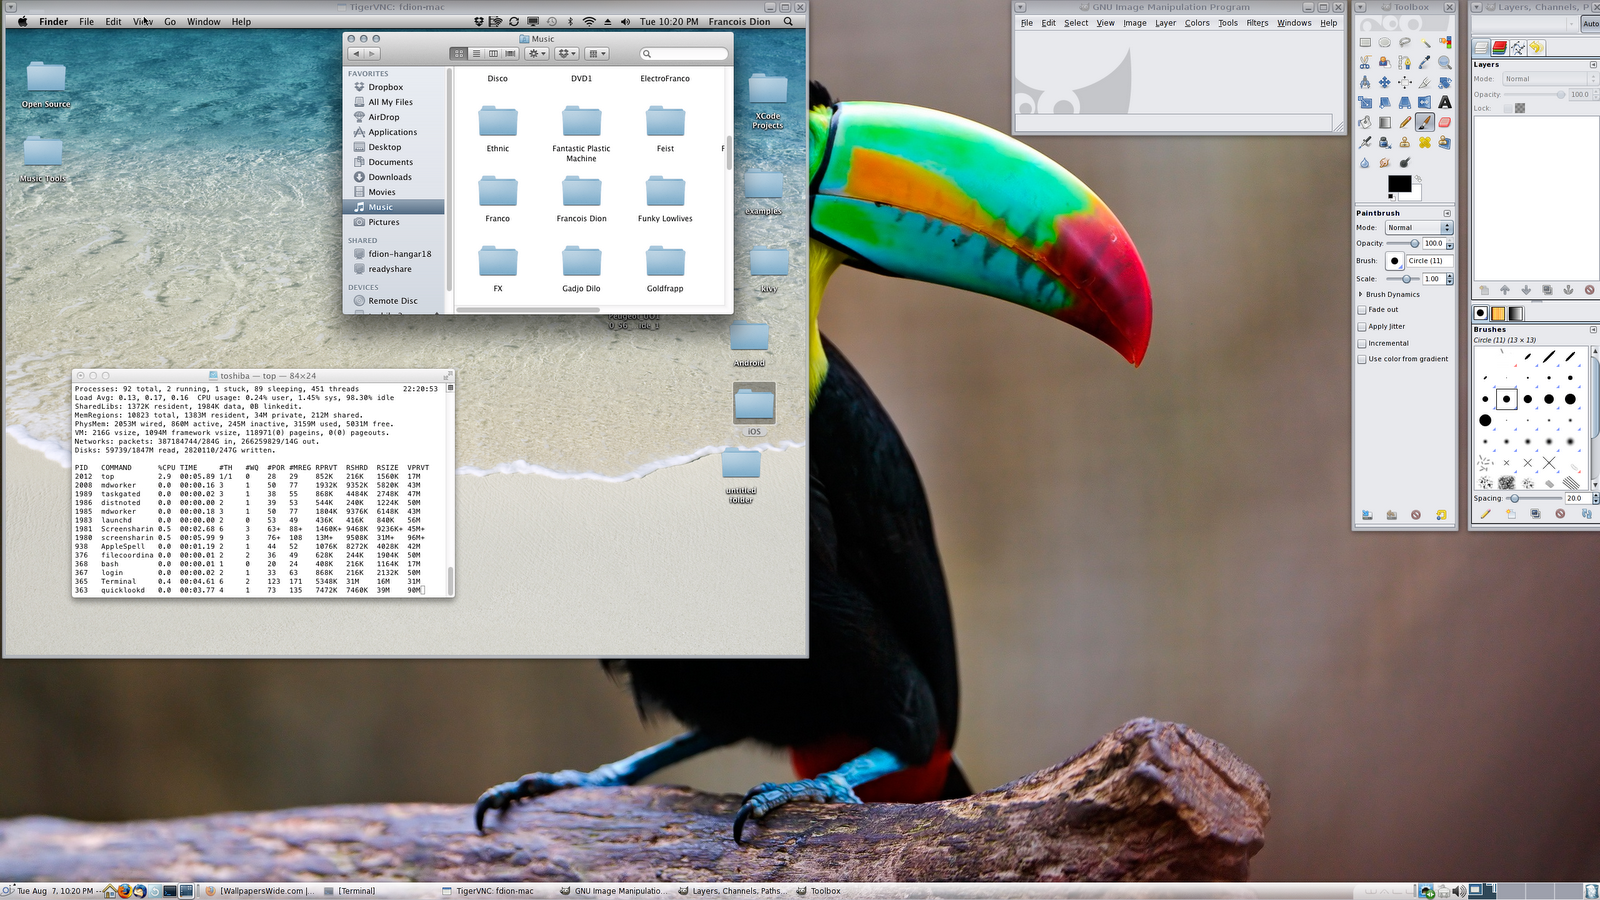Viewport: 1600px width, 900px height.
Task: Open the paint Mode dropdown in Paintbrush options
Action: click(1419, 227)
